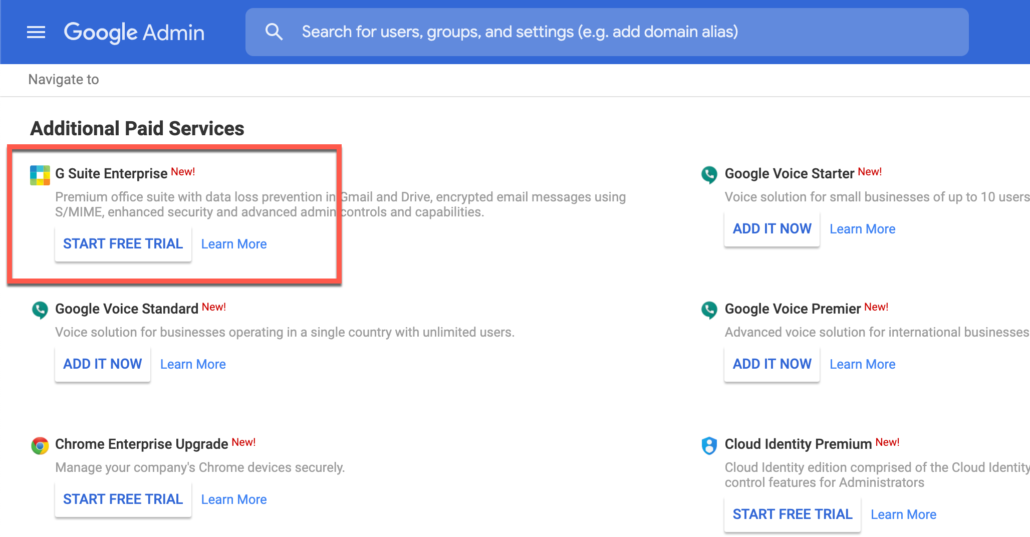Open Learn More for Cloud Identity Premium

coord(903,515)
